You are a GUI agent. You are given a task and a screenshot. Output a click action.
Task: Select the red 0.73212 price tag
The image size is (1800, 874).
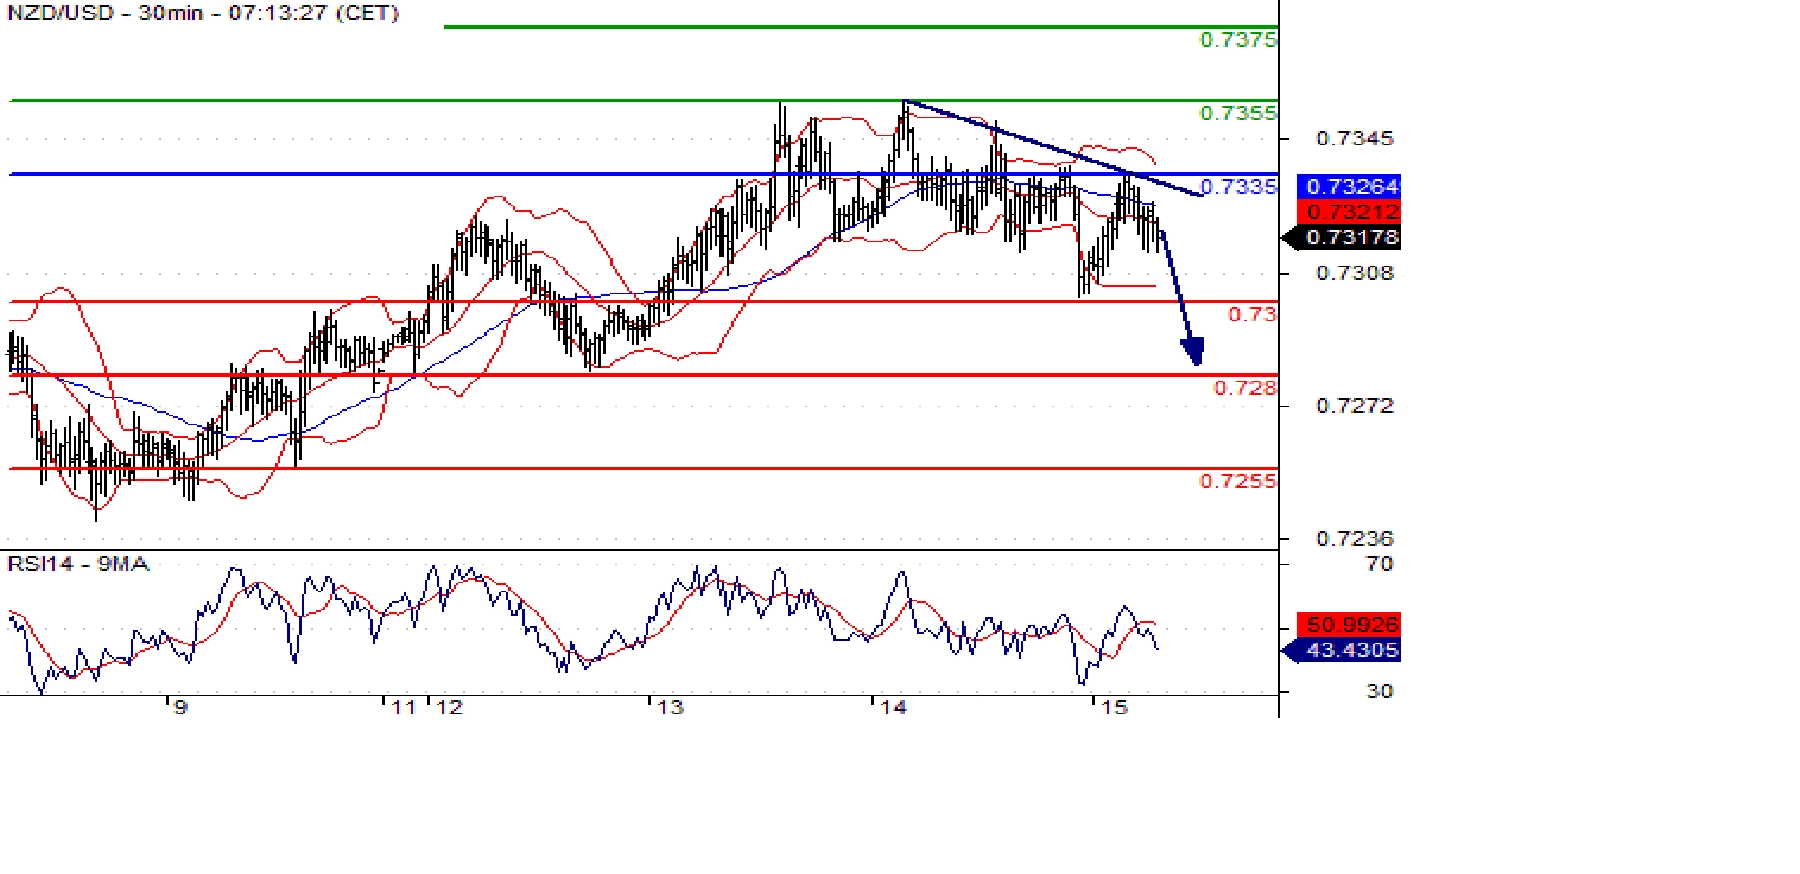tap(1349, 211)
